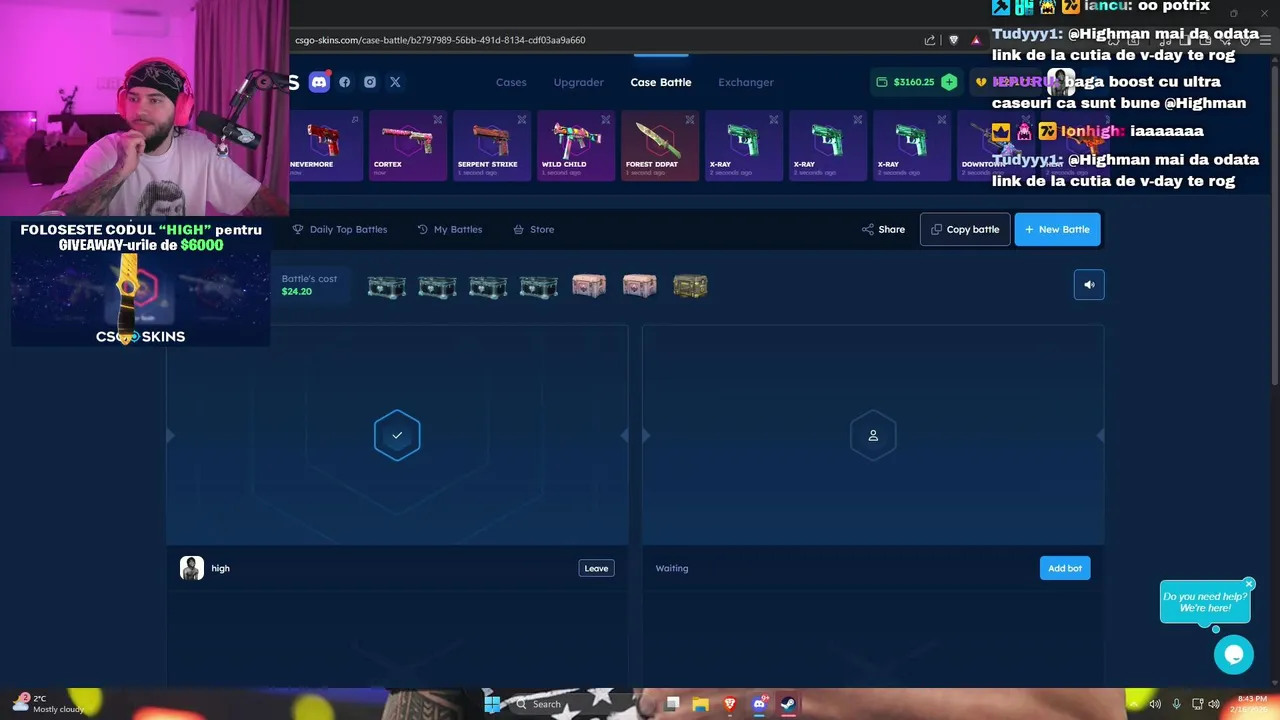Open the Facebook social icon
Image resolution: width=1280 pixels, height=720 pixels.
[345, 82]
